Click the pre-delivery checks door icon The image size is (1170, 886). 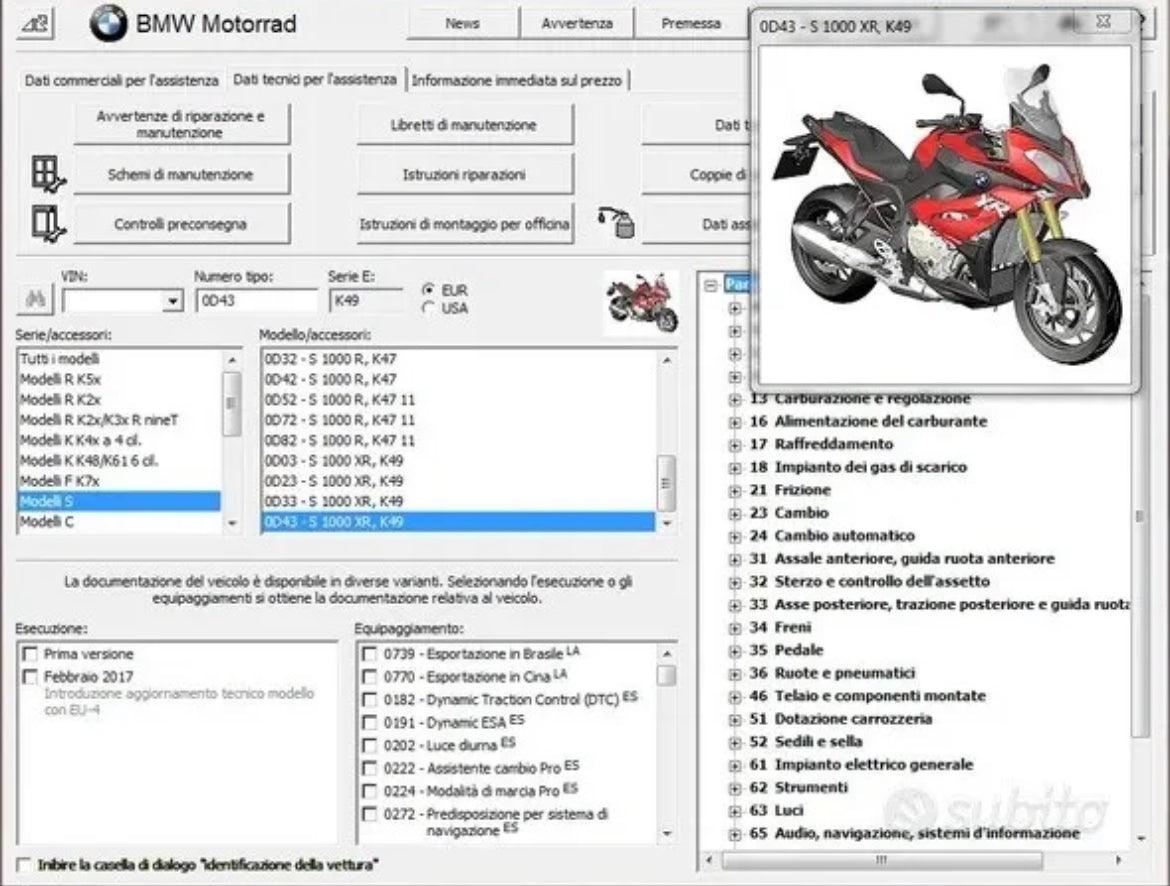pos(43,221)
